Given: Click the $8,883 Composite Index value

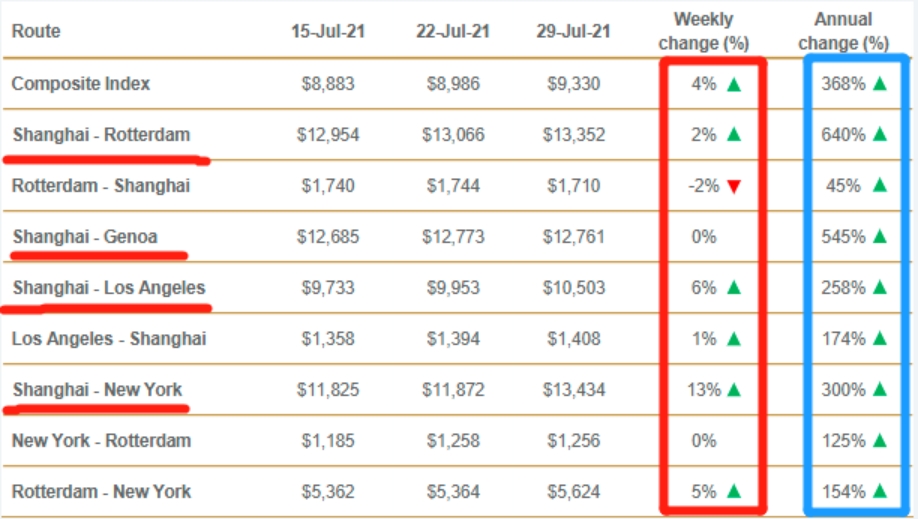Looking at the screenshot, I should click(328, 84).
